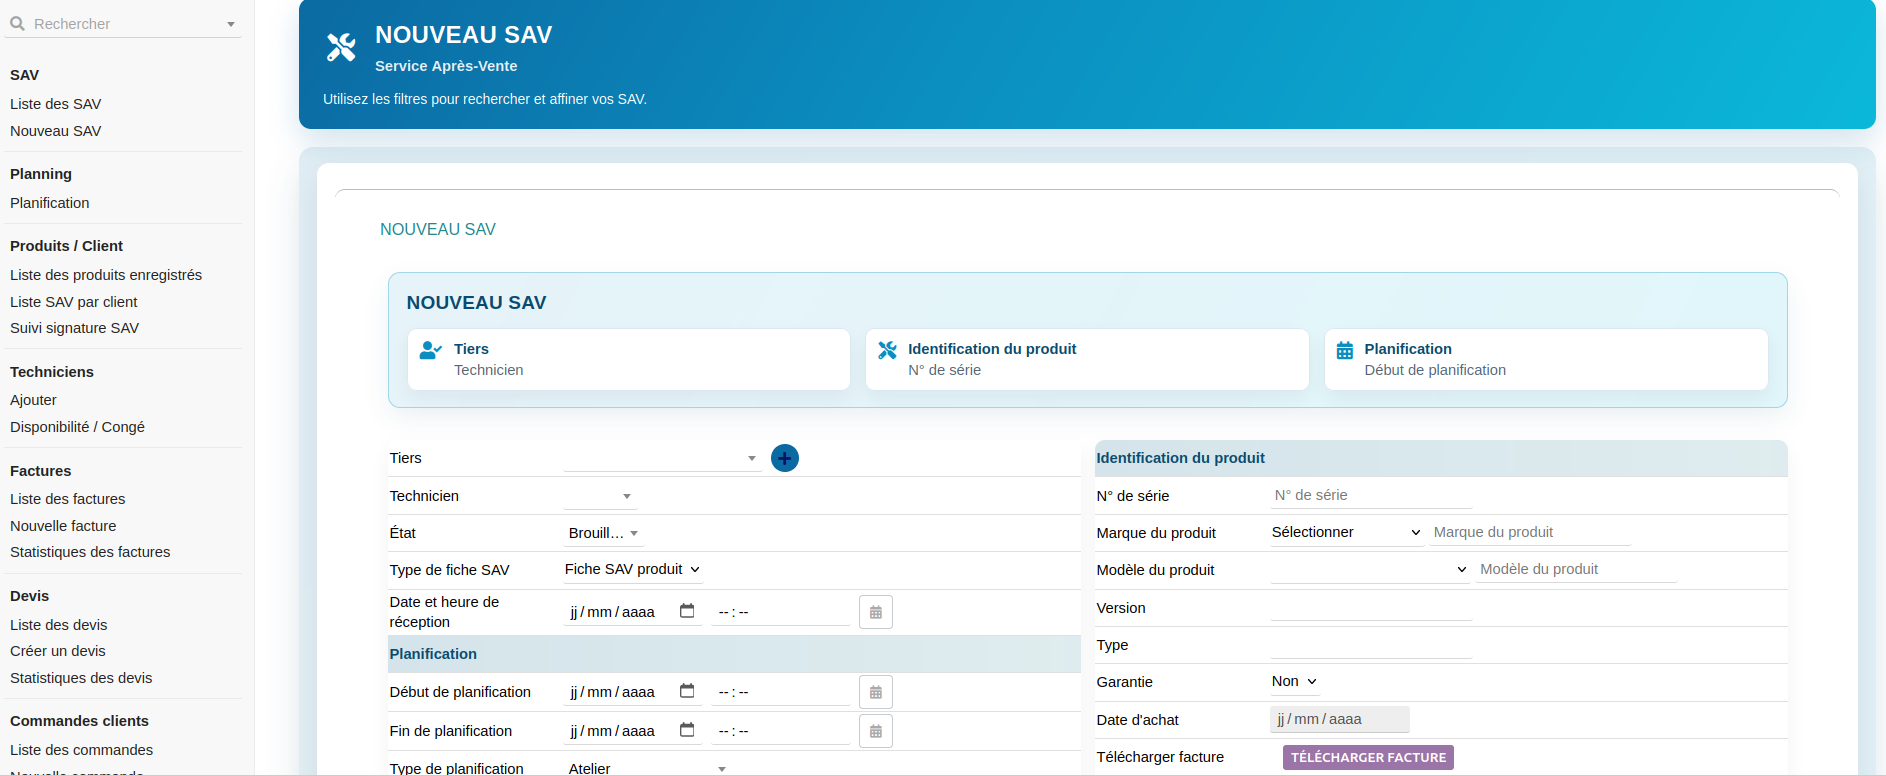The width and height of the screenshot is (1886, 776).
Task: Click calendar button next to Fin de planification time
Action: pos(875,731)
